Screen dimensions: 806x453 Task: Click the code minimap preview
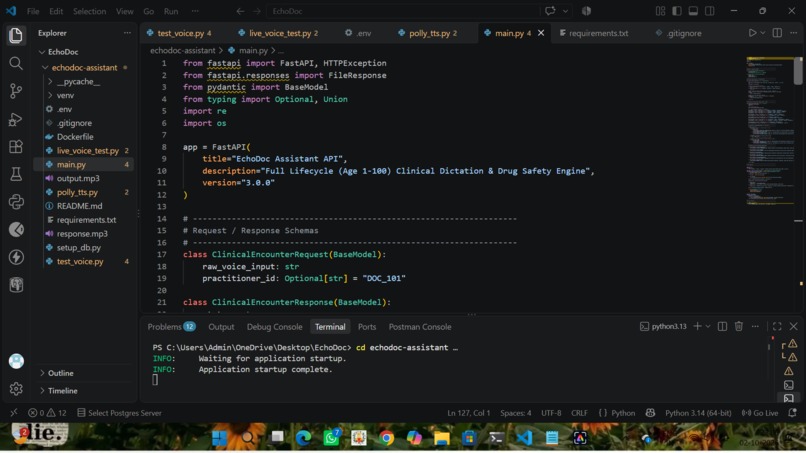770,131
